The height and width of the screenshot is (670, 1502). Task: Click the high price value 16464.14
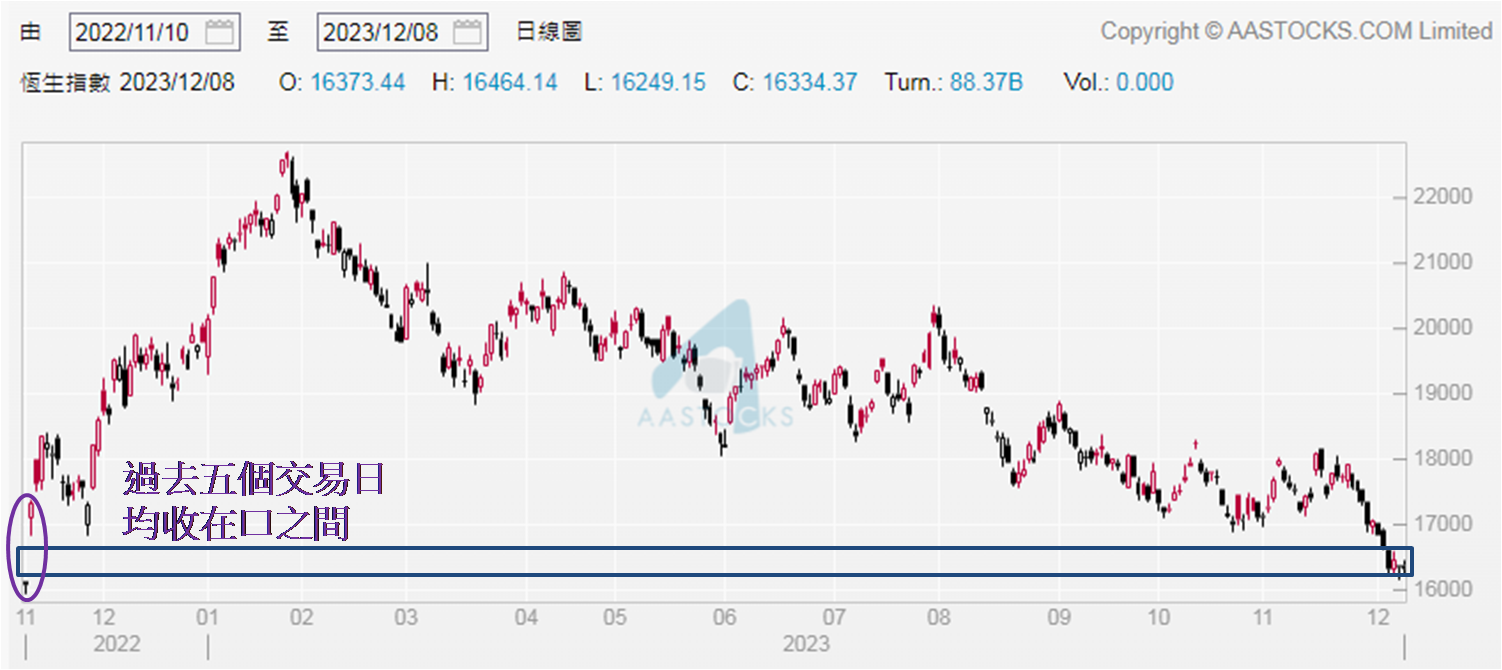click(x=509, y=83)
